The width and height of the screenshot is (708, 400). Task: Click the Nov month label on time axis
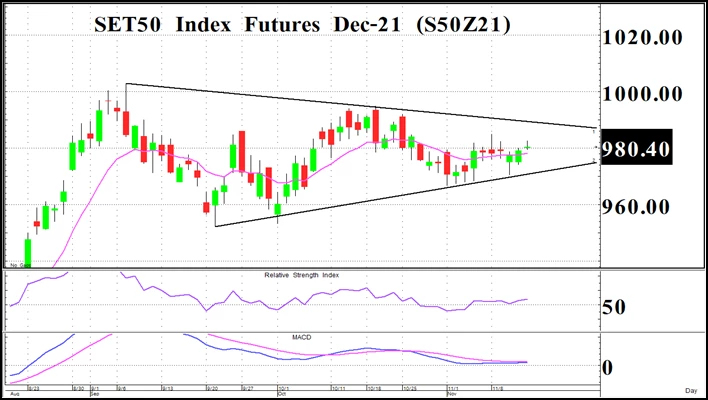point(452,394)
